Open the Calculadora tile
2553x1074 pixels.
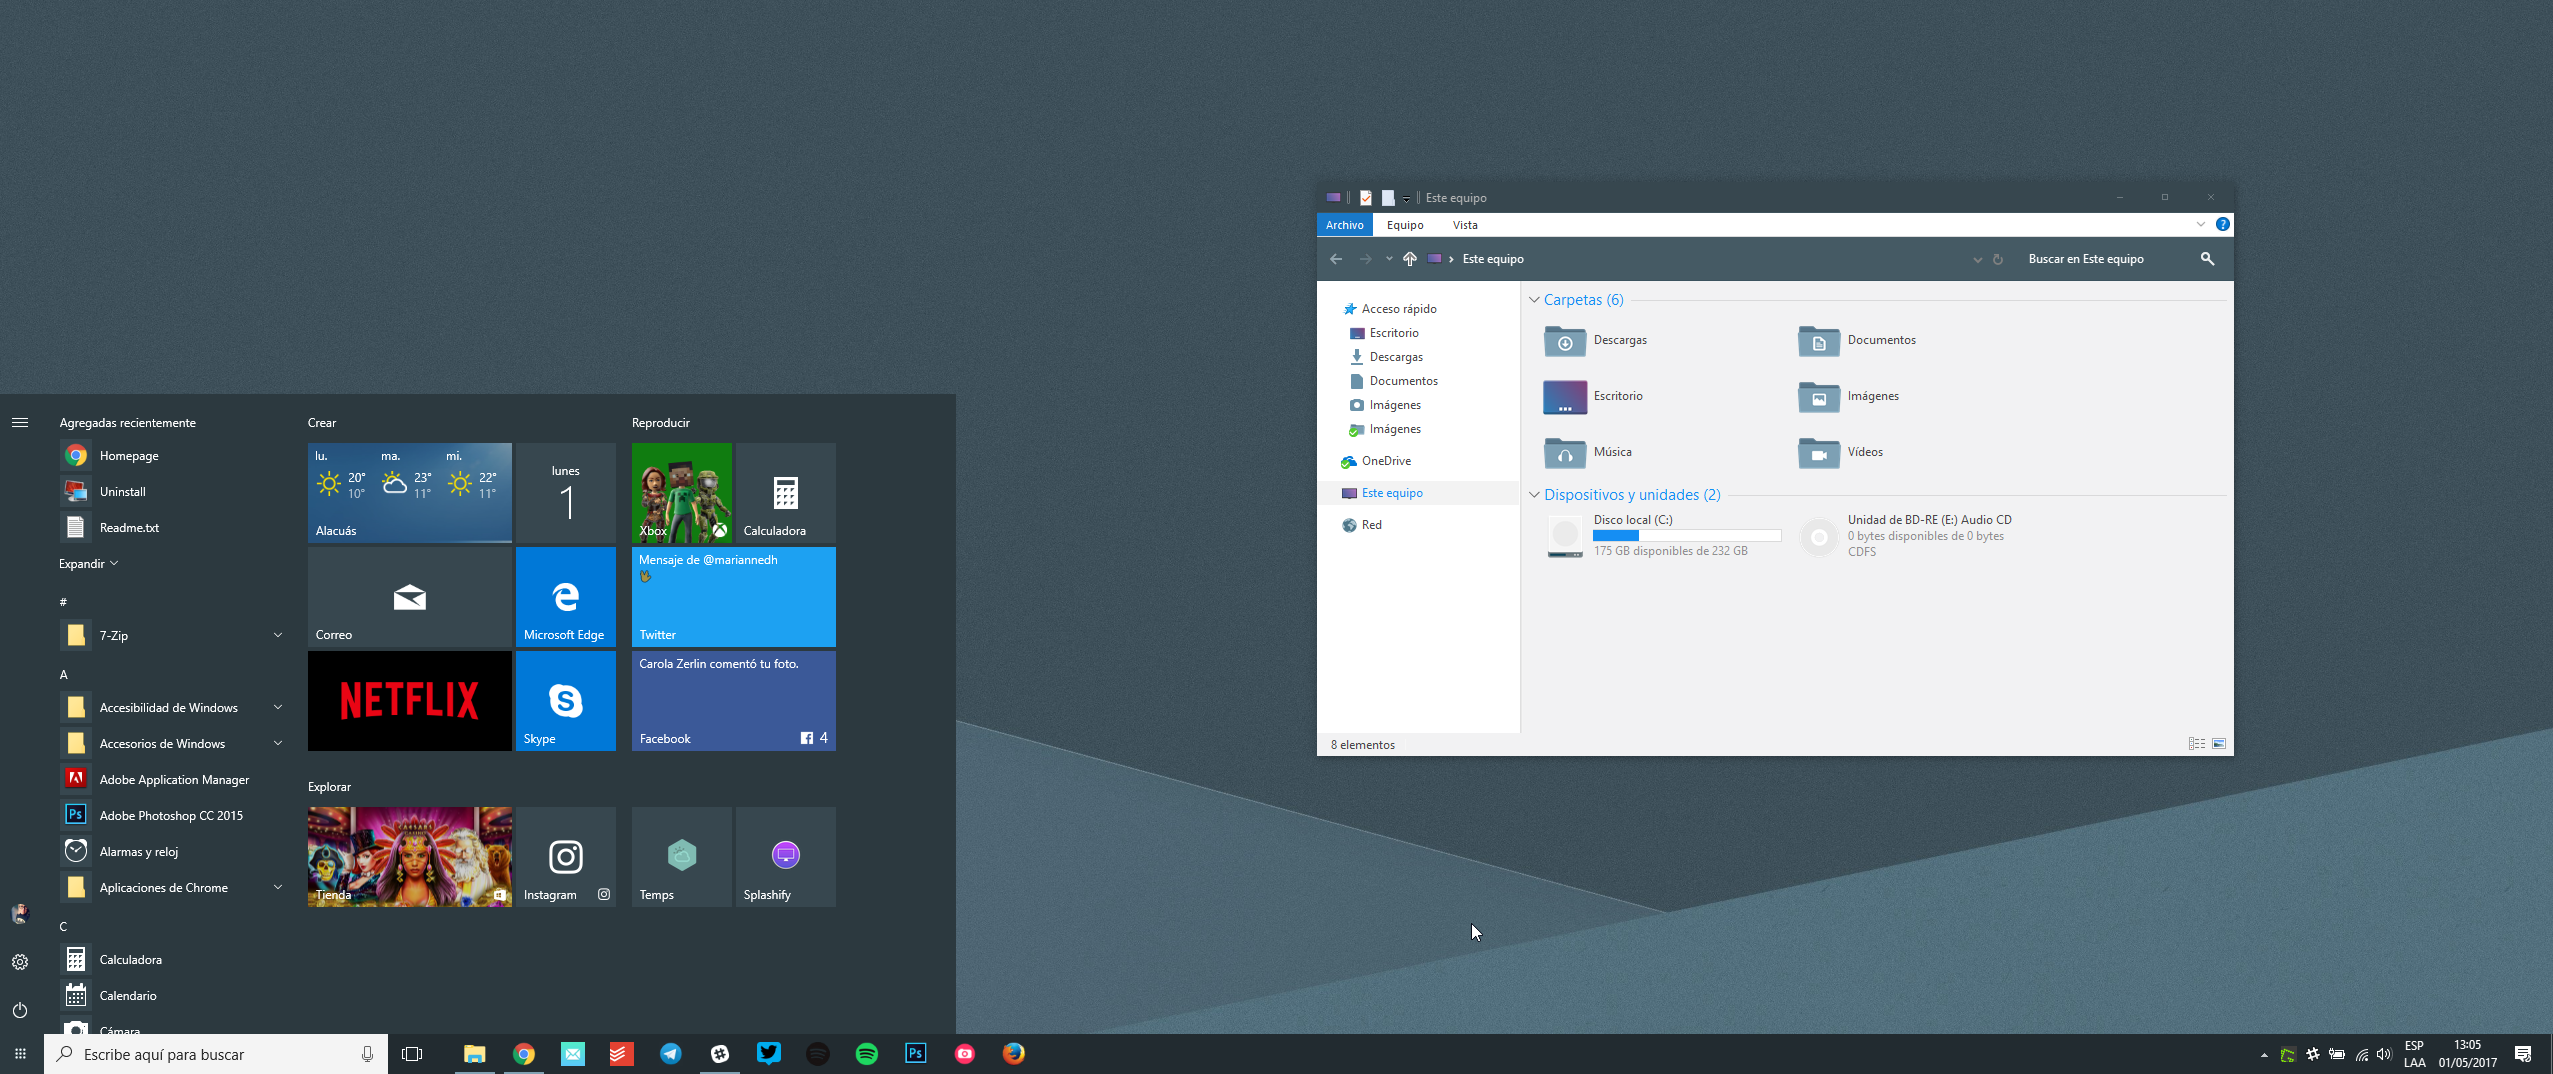click(786, 493)
